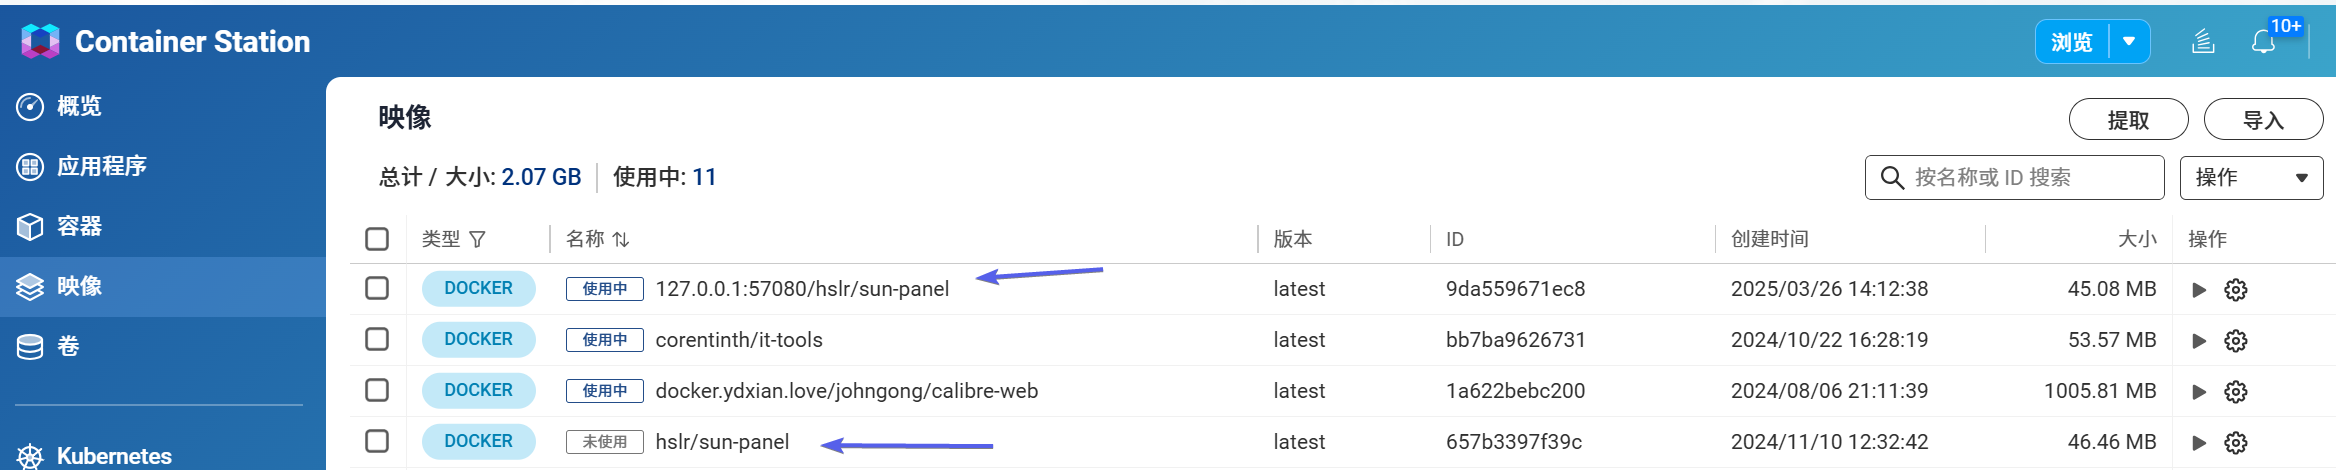Check the select-all checkbox in the table header
2336x470 pixels.
pyautogui.click(x=377, y=239)
